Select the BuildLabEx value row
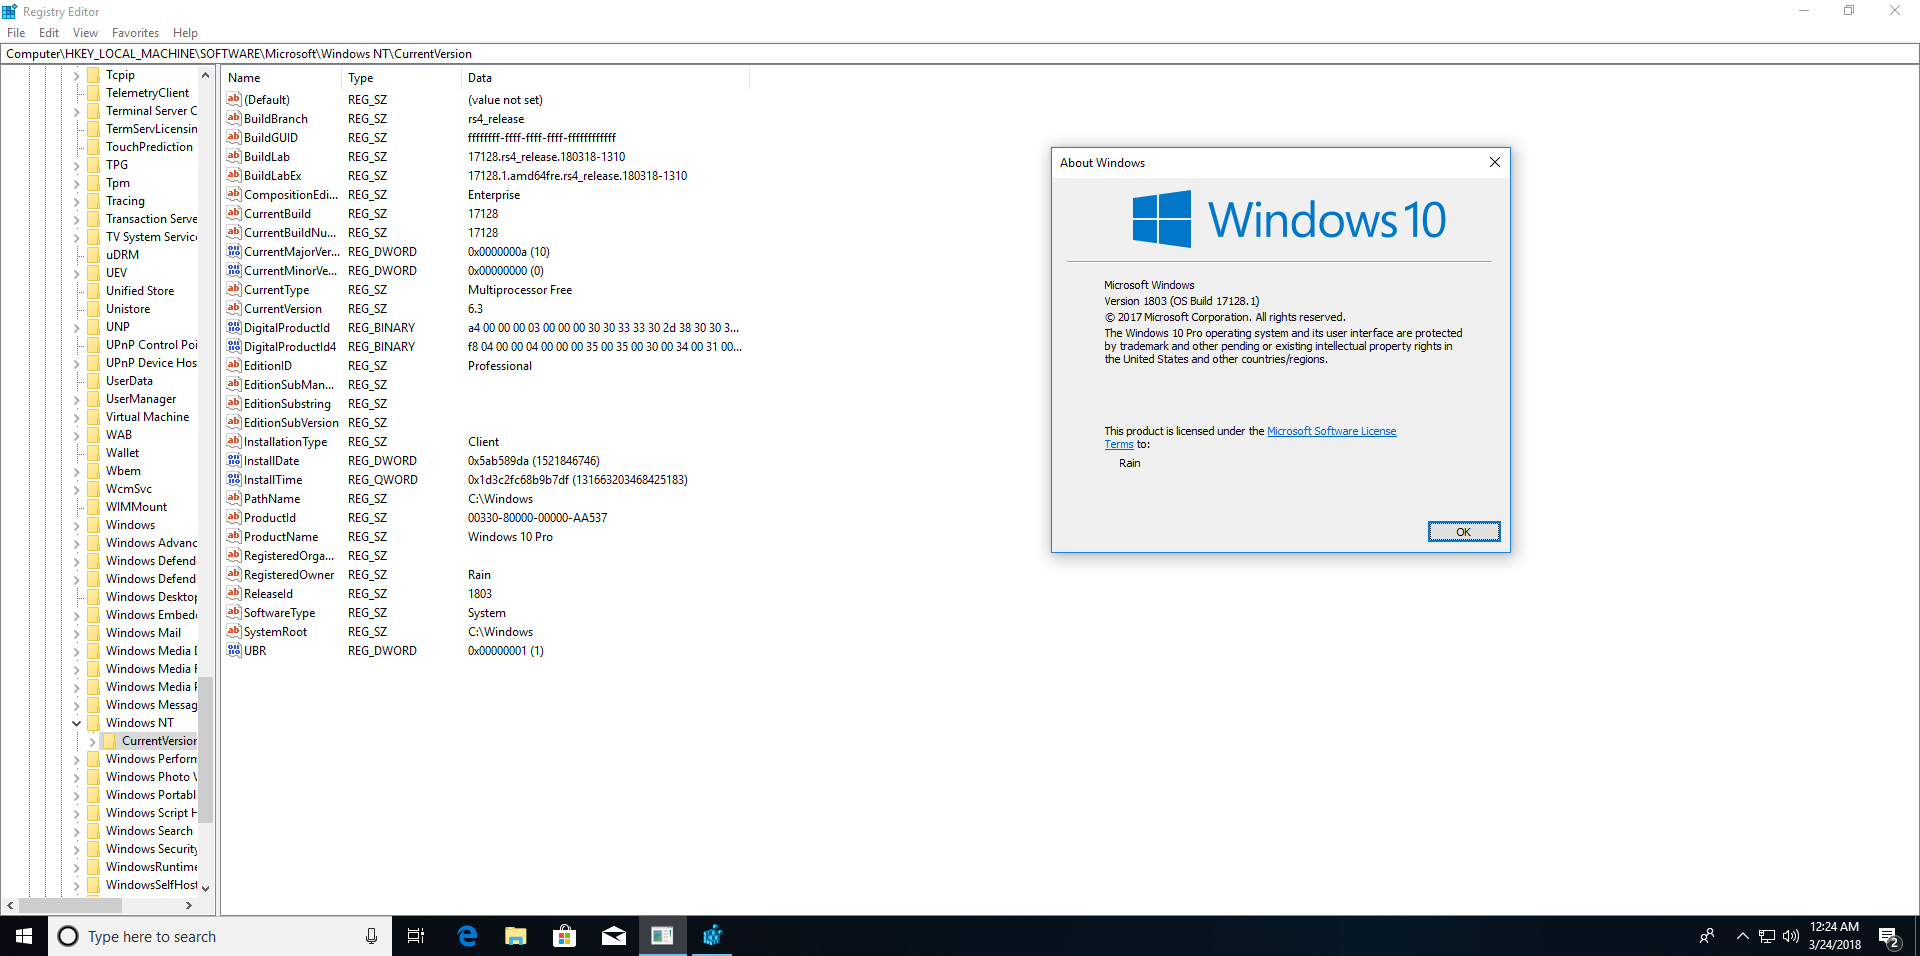Image resolution: width=1920 pixels, height=956 pixels. point(486,175)
